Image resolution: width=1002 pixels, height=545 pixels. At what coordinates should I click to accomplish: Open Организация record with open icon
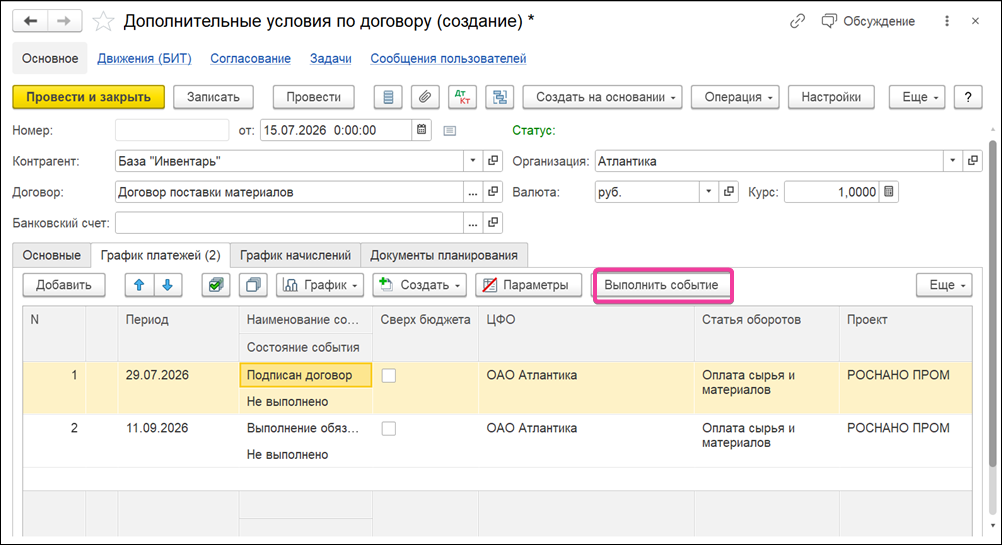(973, 161)
